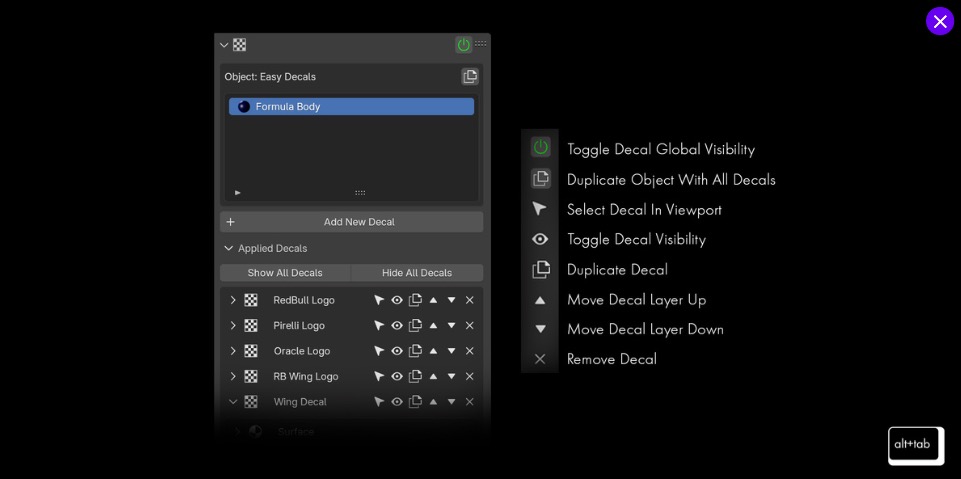Collapse the Applied Decals section
The width and height of the screenshot is (961, 479).
tap(229, 248)
